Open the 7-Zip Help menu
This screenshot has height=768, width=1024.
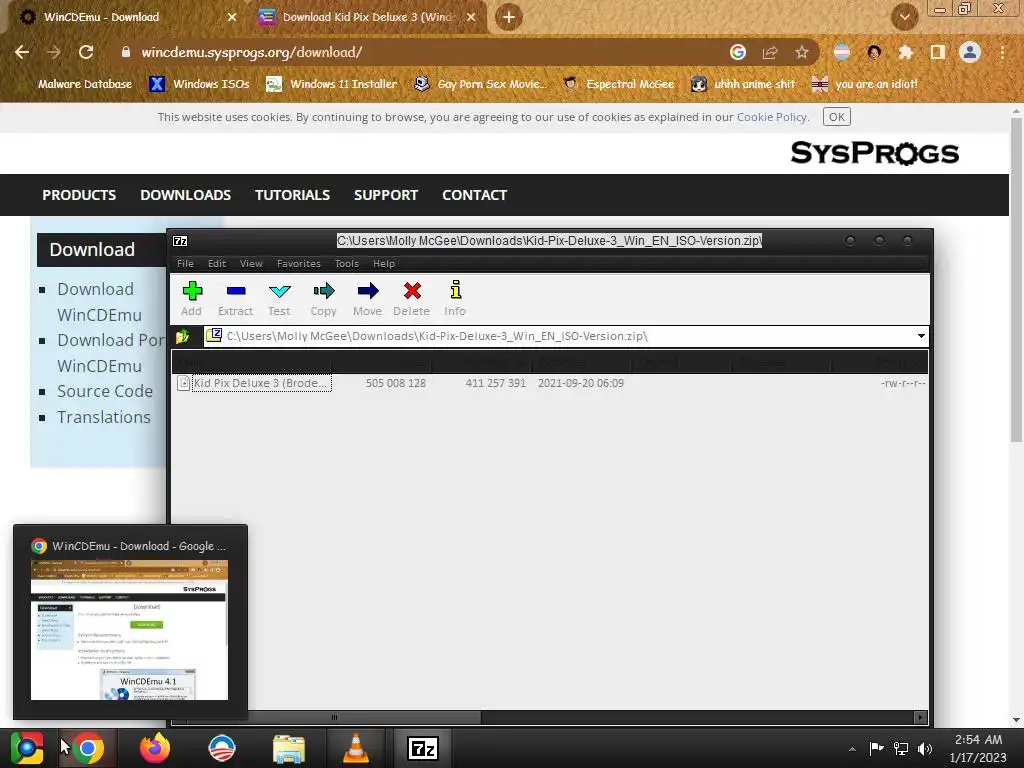click(x=384, y=264)
